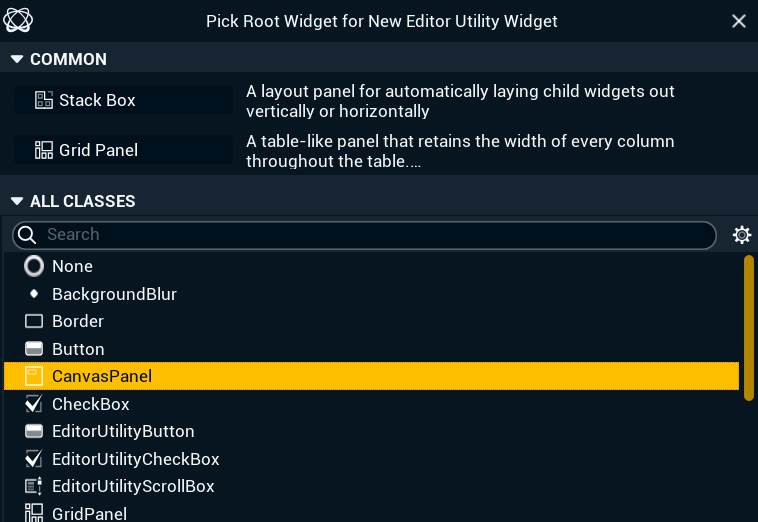Screen dimensions: 758x522
Task: Pick the Grid Panel root widget button
Action: pyautogui.click(x=123, y=150)
